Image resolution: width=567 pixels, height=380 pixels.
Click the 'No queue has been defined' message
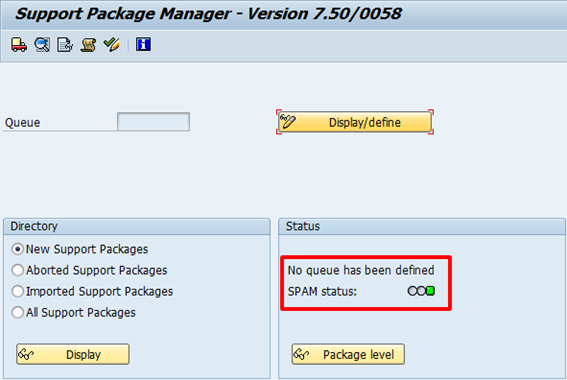(361, 270)
